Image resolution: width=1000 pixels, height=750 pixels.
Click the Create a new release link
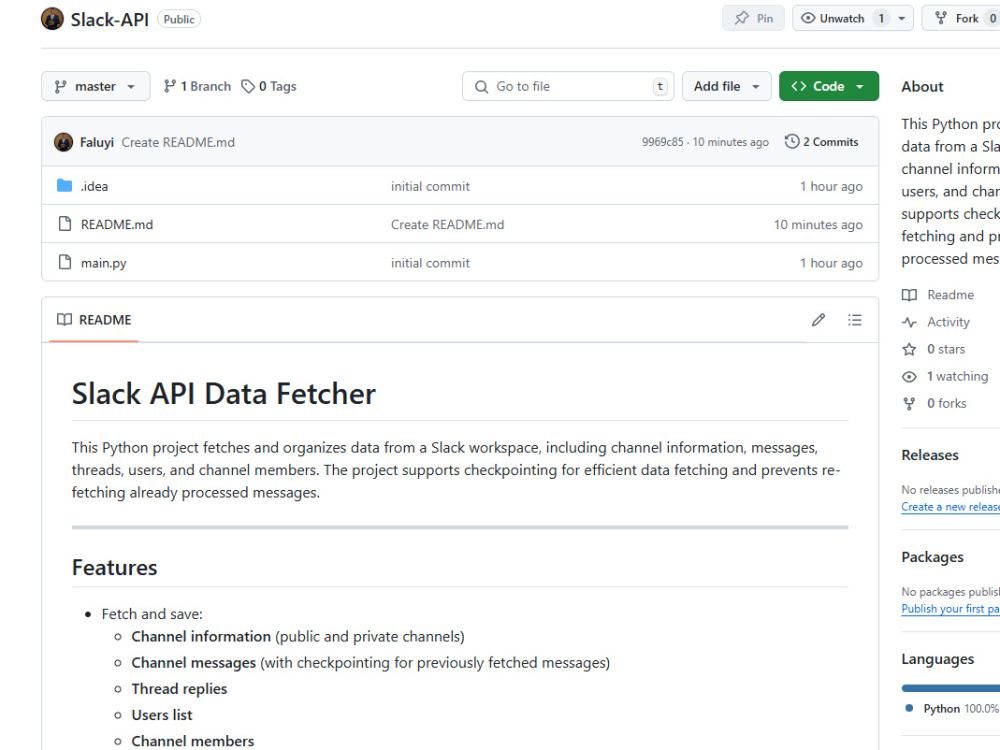coord(950,507)
